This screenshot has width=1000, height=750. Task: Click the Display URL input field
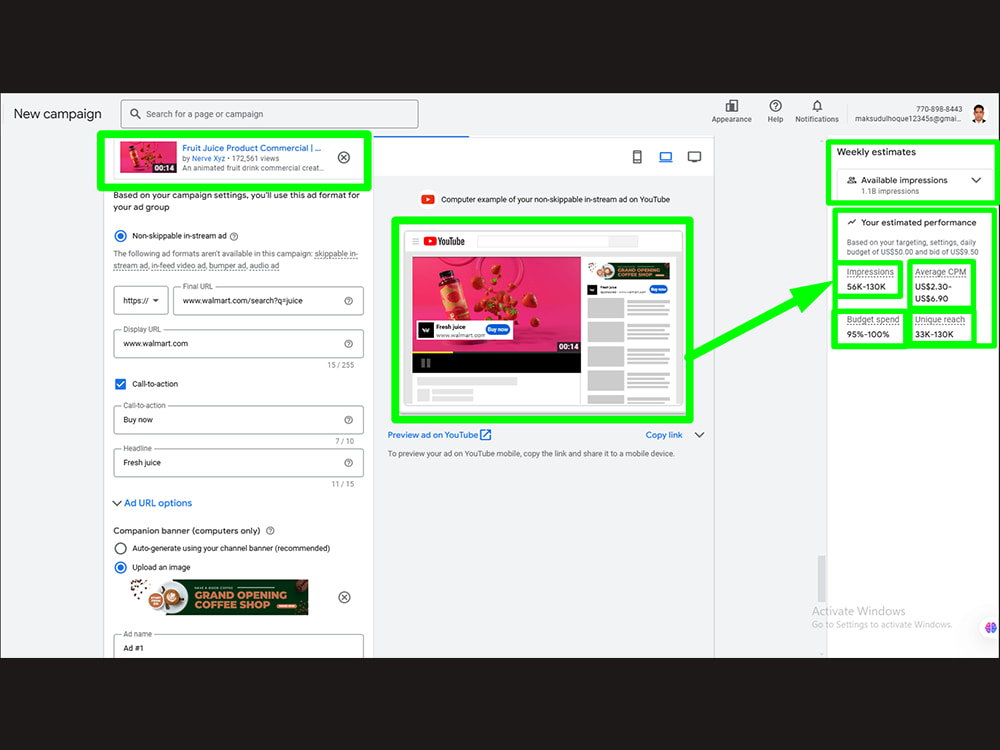point(239,344)
